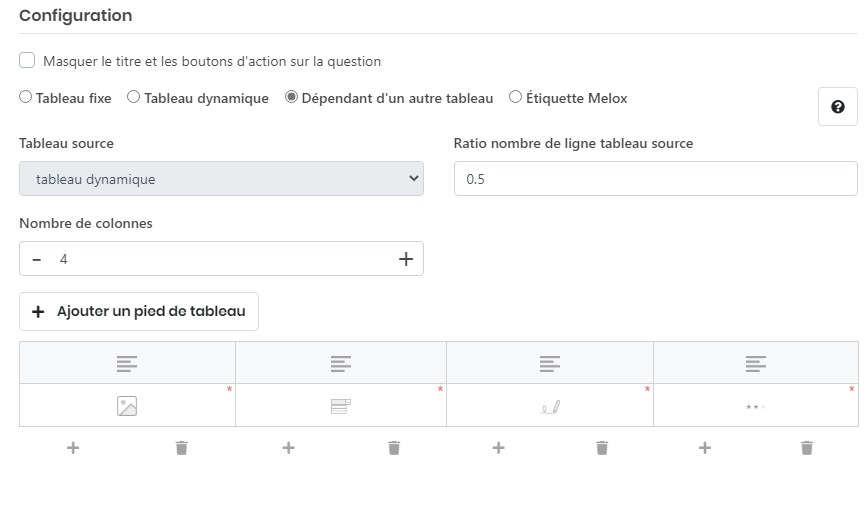868x508 pixels.
Task: Click the signature icon in third column
Action: click(550, 406)
